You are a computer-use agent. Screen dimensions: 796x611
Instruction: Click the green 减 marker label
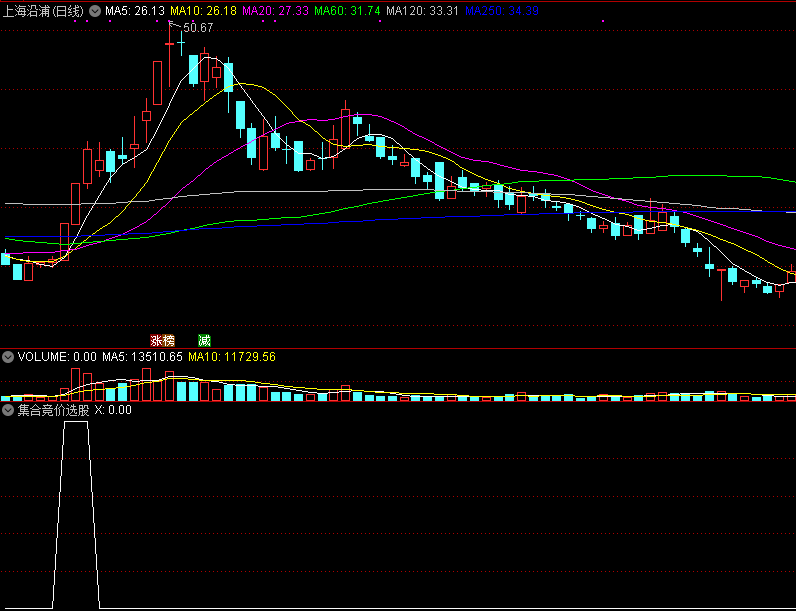(x=205, y=341)
